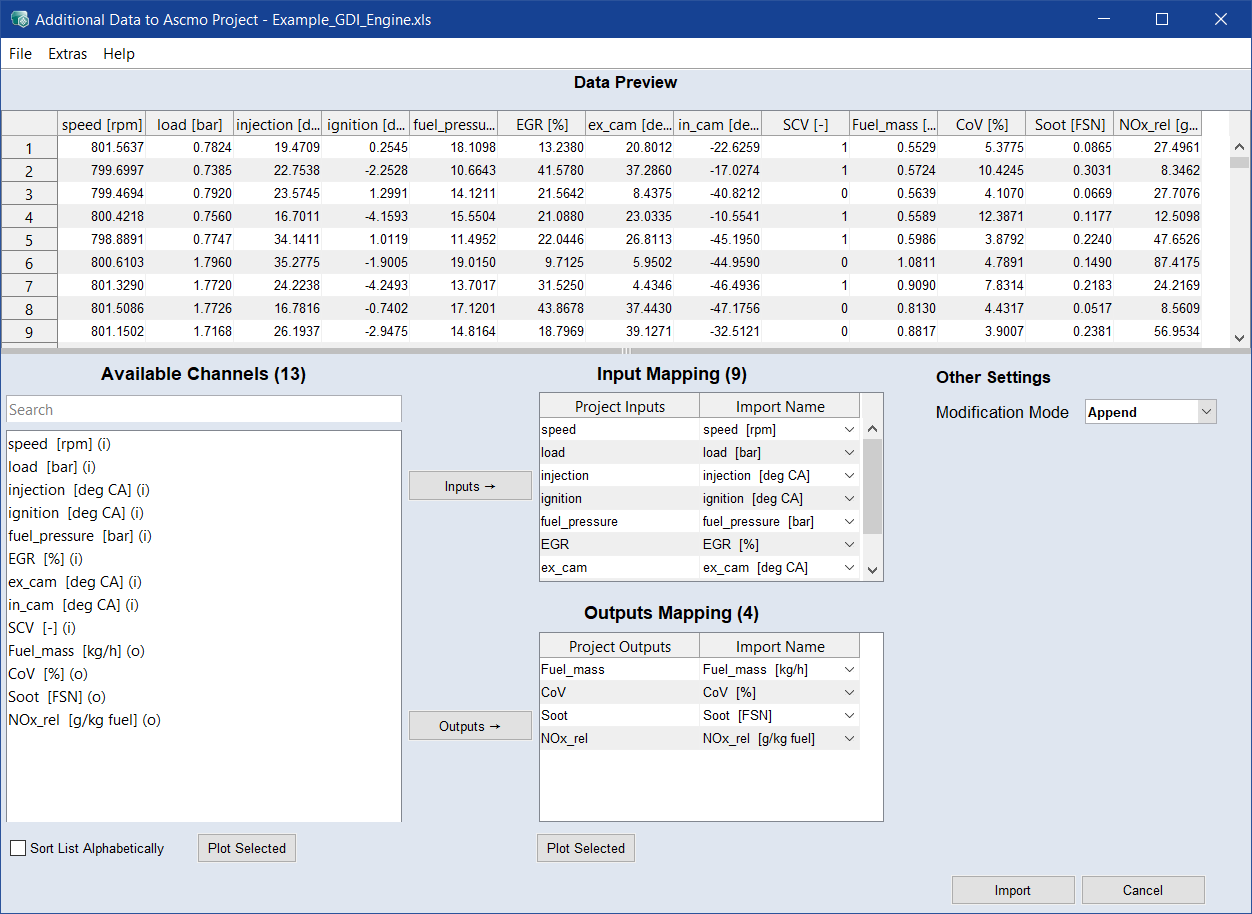Click cell value 801.5637 in speed column

coord(102,147)
